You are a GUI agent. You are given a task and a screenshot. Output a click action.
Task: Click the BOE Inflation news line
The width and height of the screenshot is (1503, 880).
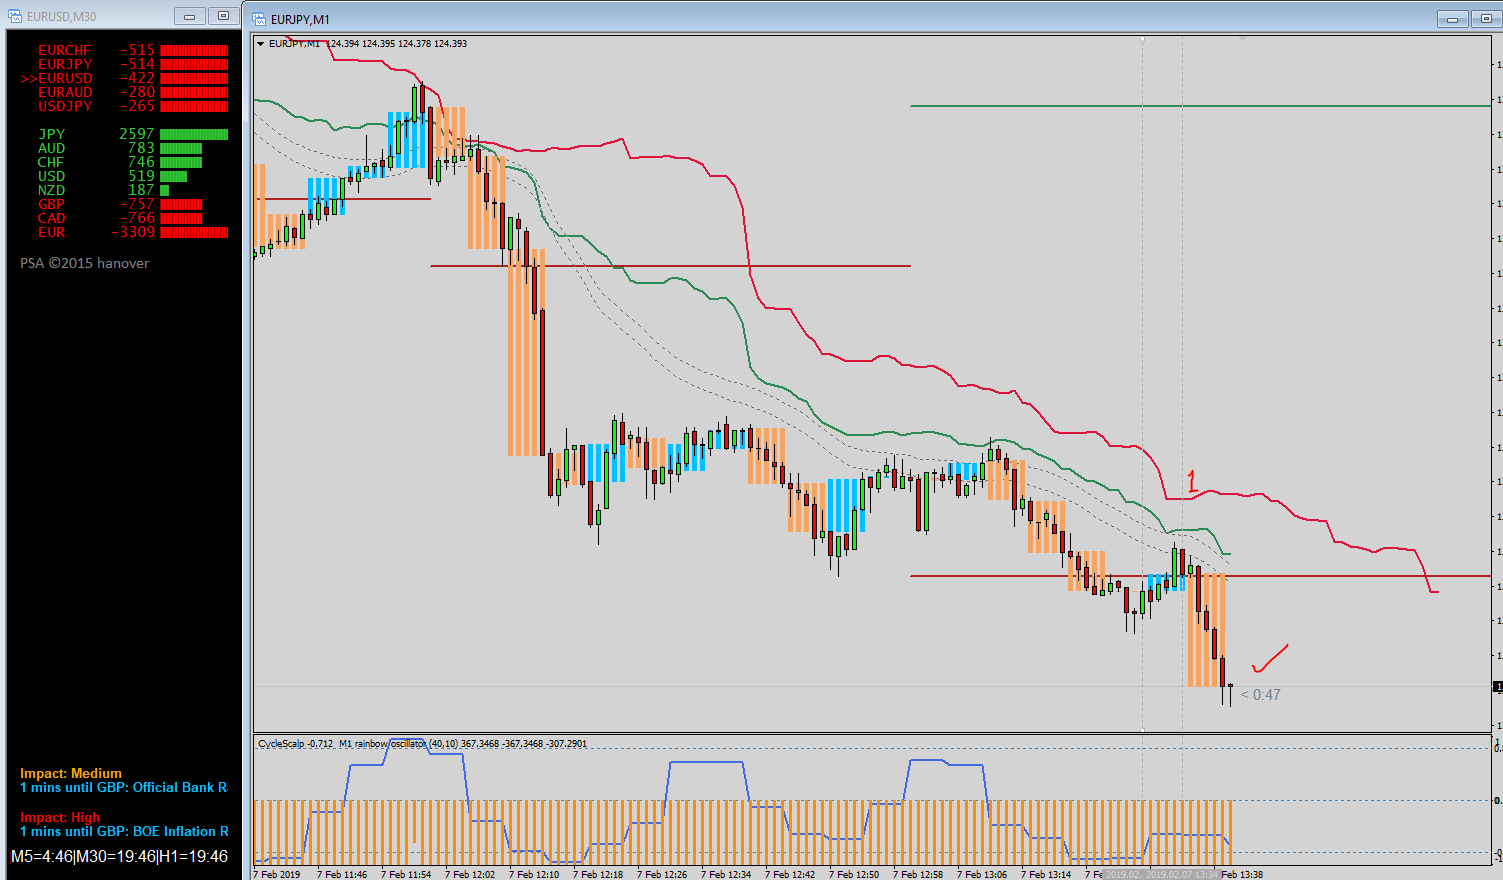(124, 832)
